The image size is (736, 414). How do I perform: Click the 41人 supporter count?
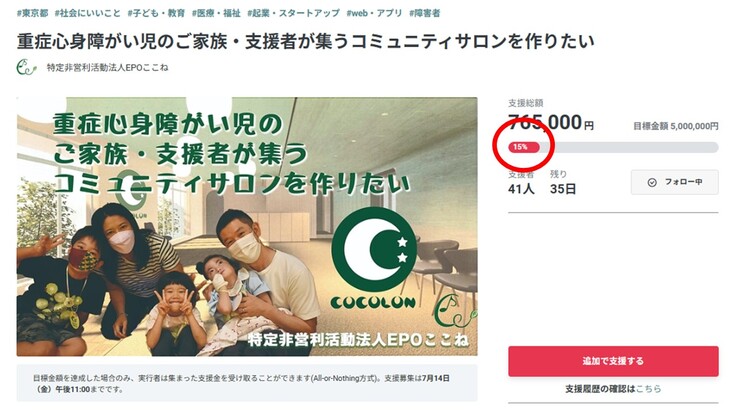click(x=521, y=188)
